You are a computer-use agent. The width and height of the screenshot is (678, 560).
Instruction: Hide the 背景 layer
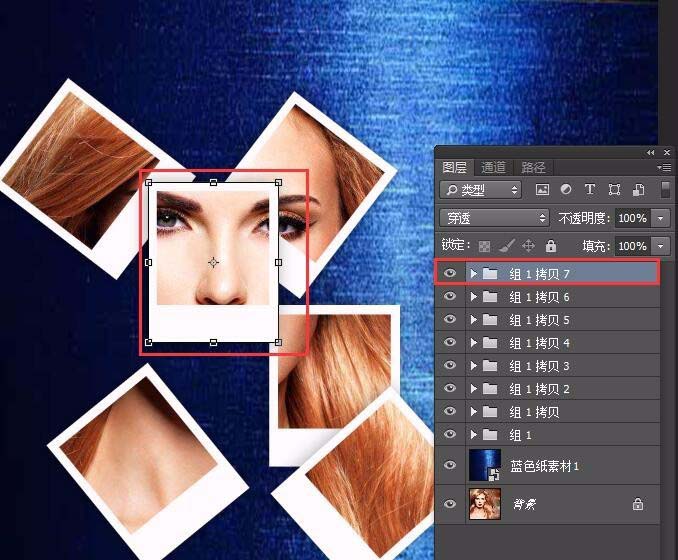point(450,504)
